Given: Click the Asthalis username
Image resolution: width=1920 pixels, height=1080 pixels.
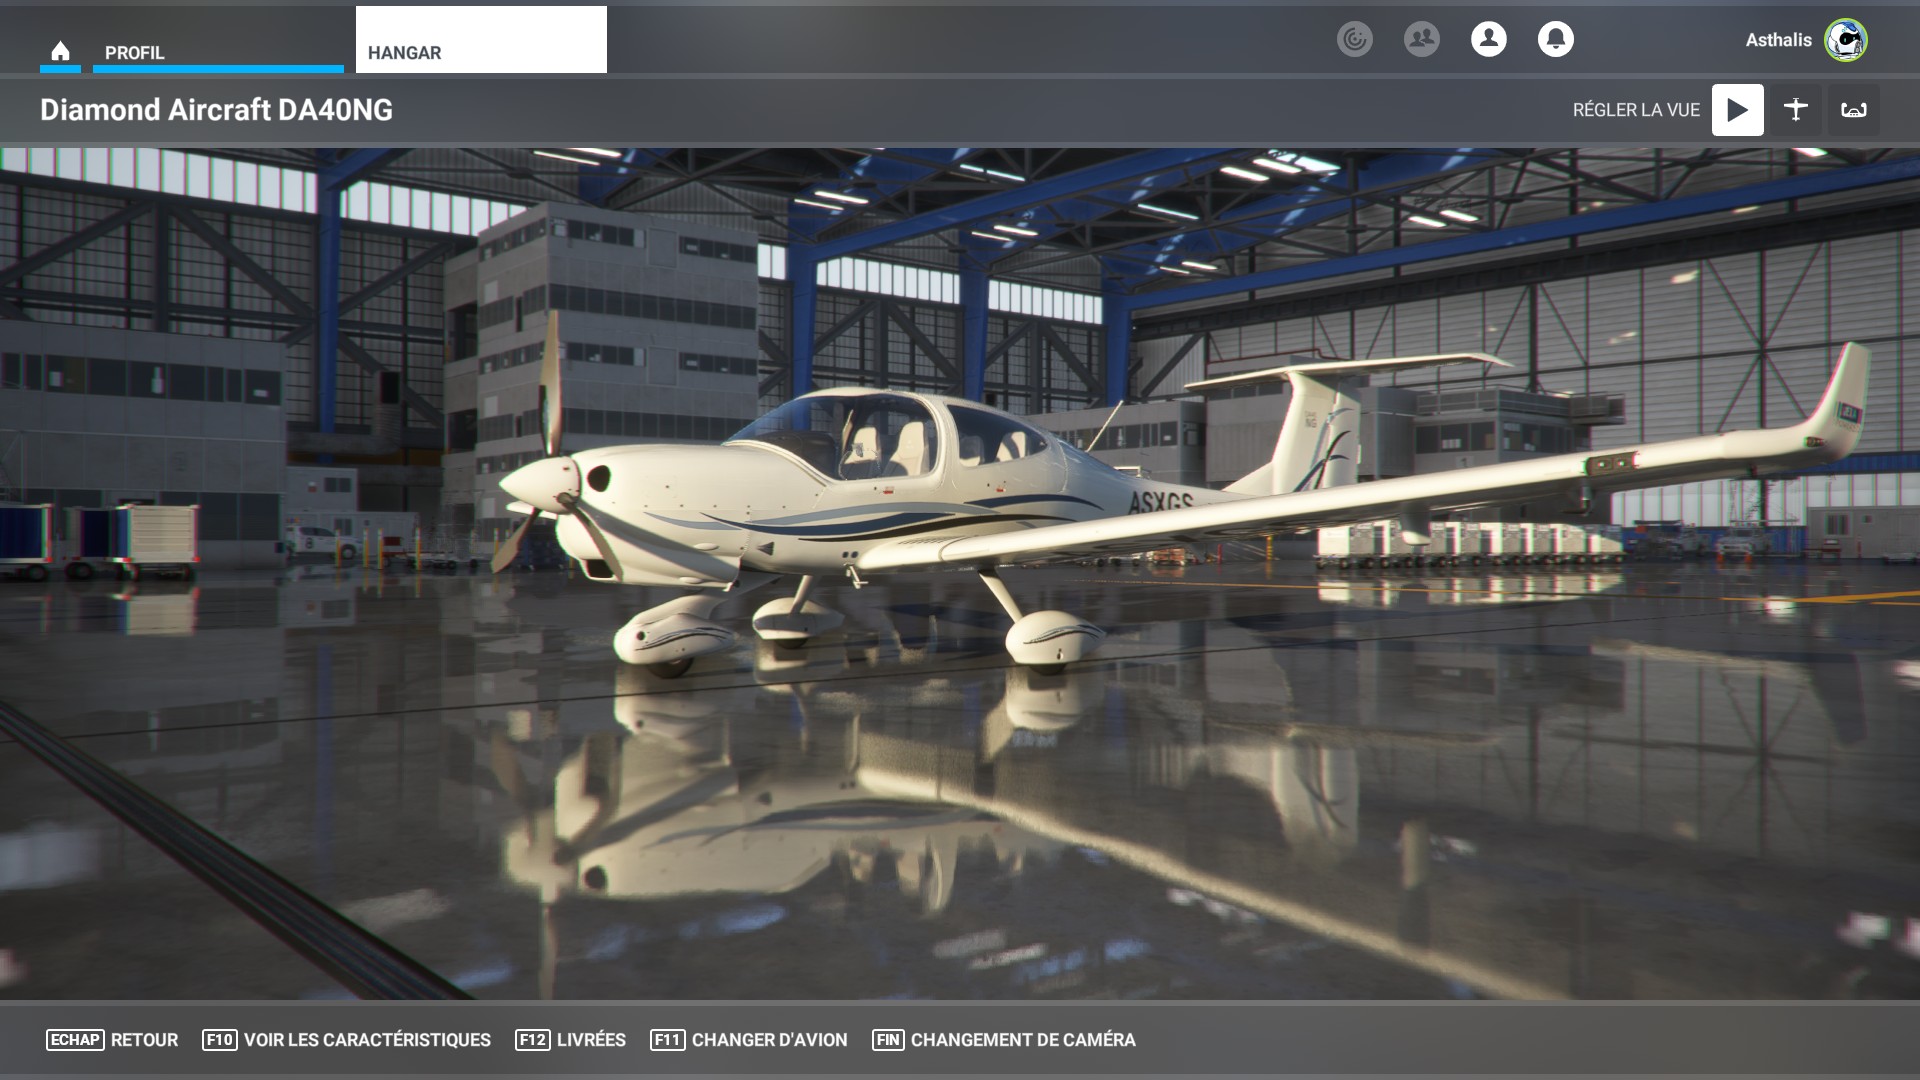Looking at the screenshot, I should click(1777, 40).
